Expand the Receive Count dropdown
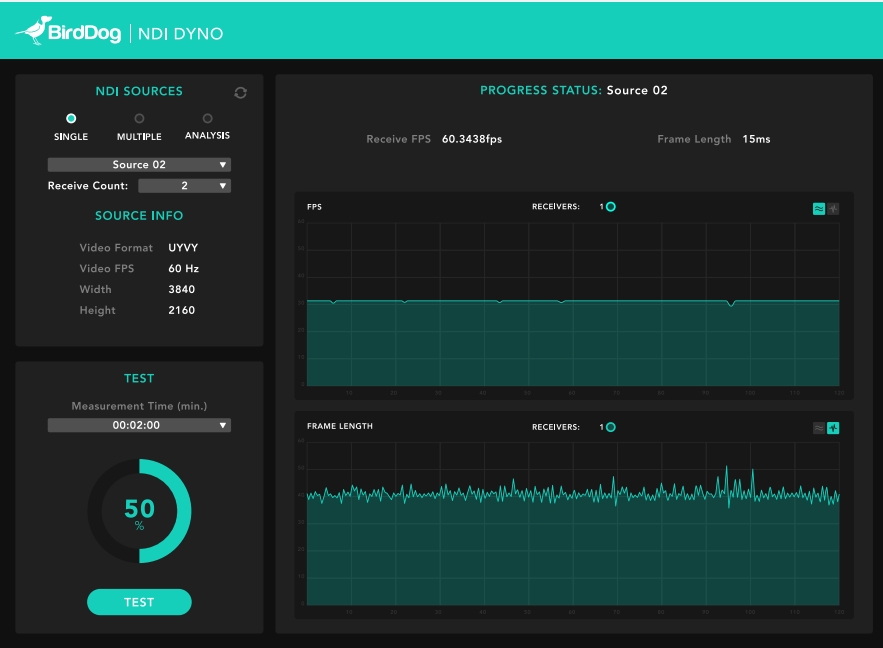 pyautogui.click(x=184, y=186)
